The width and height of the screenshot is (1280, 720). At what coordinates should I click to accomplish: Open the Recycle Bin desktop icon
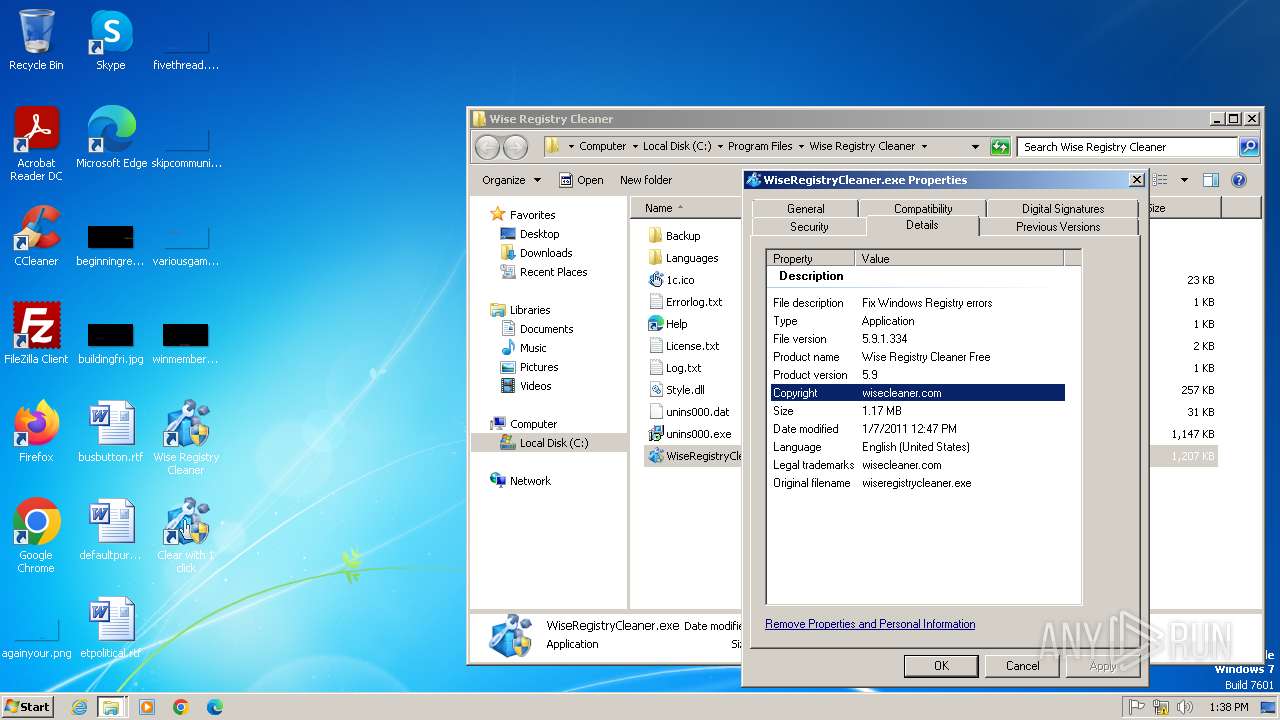coord(36,40)
